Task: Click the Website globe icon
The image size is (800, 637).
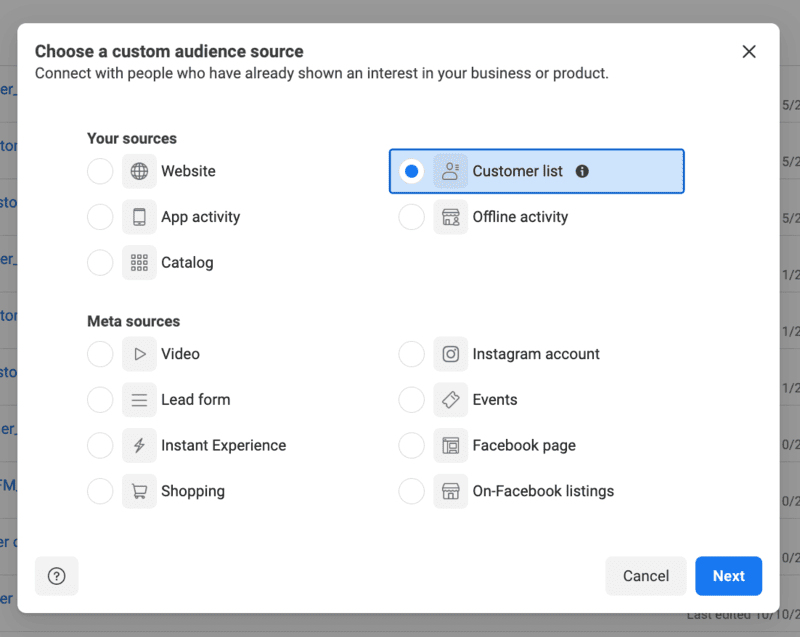Action: click(x=139, y=171)
